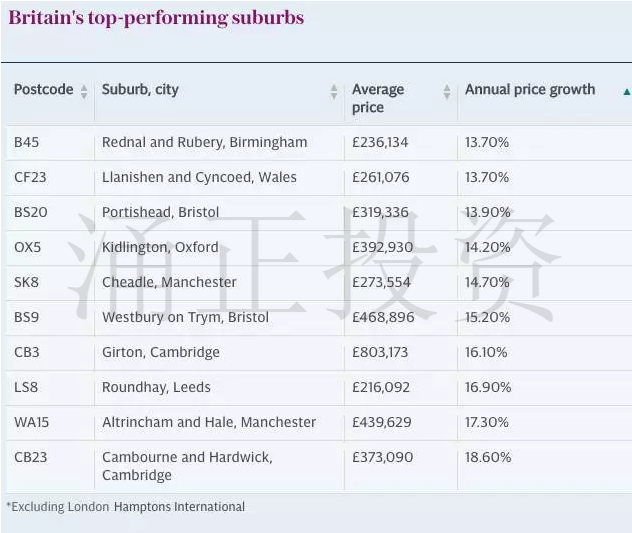Click the Postcode column header
This screenshot has width=632, height=533.
[44, 90]
